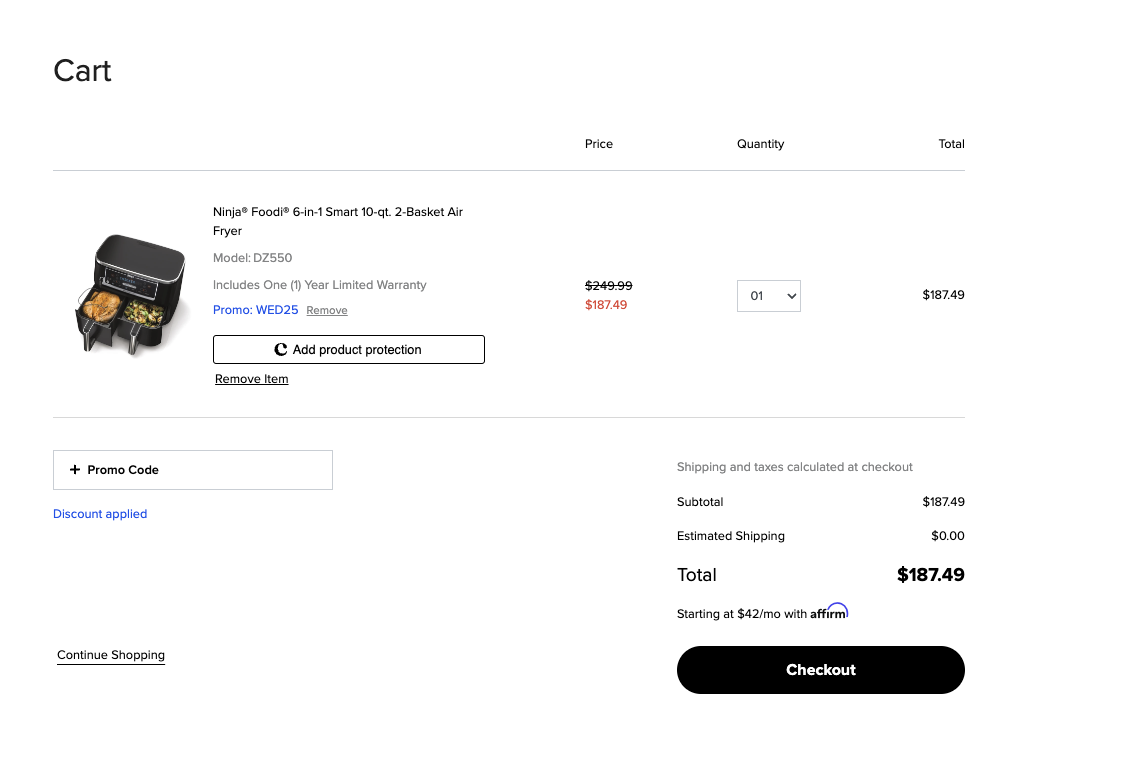
Task: Click the Starting at $42/mo financing text
Action: pos(741,614)
